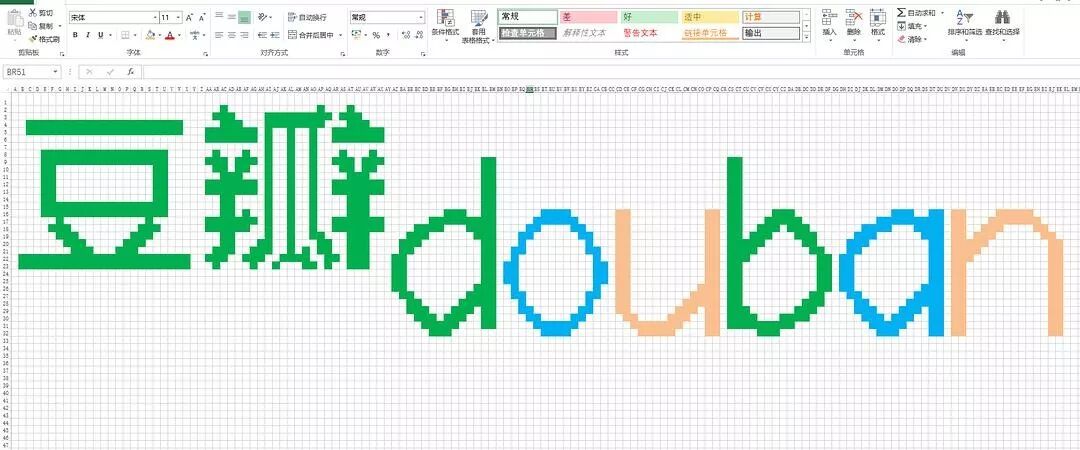The width and height of the screenshot is (1080, 450).
Task: Open the font color dropdown arrow
Action: pyautogui.click(x=179, y=35)
